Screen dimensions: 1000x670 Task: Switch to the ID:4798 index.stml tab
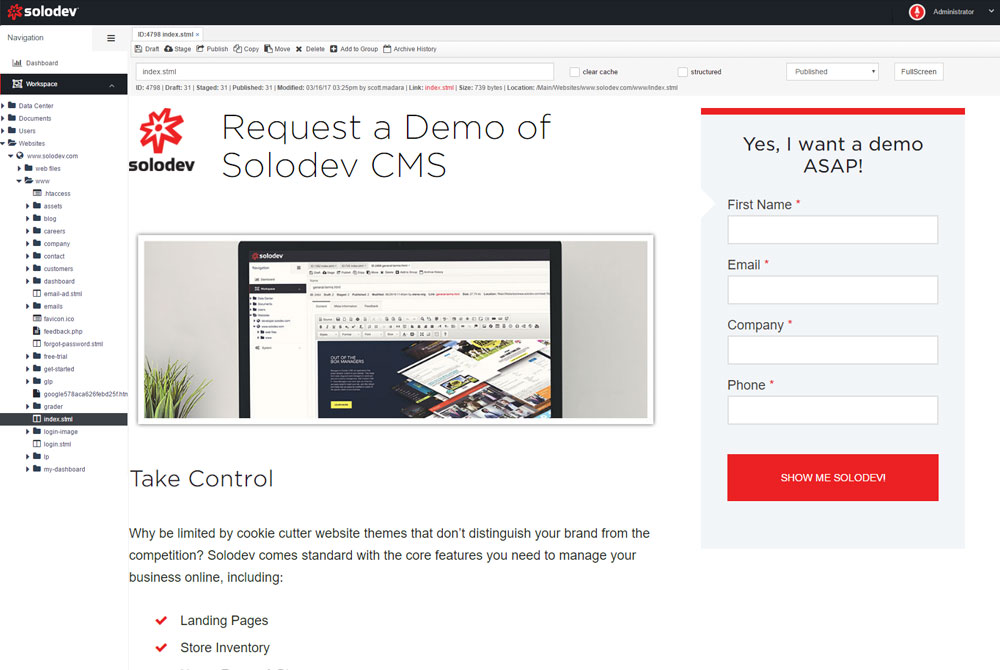click(x=165, y=32)
